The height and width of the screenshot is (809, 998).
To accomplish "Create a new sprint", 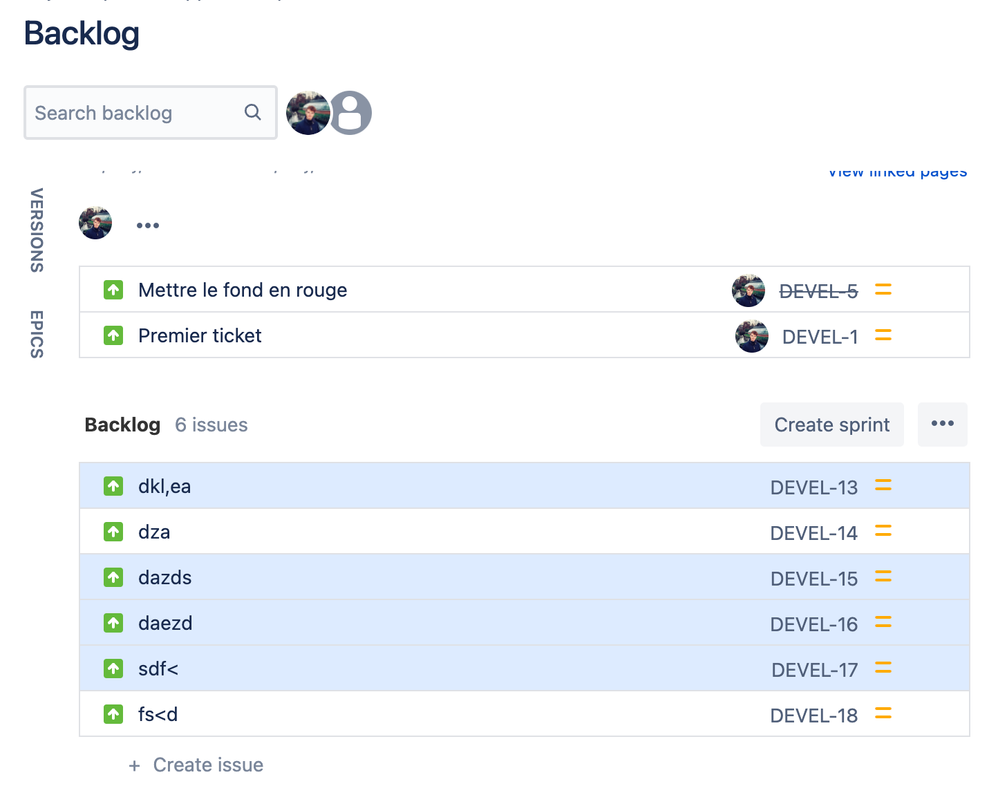I will (832, 424).
